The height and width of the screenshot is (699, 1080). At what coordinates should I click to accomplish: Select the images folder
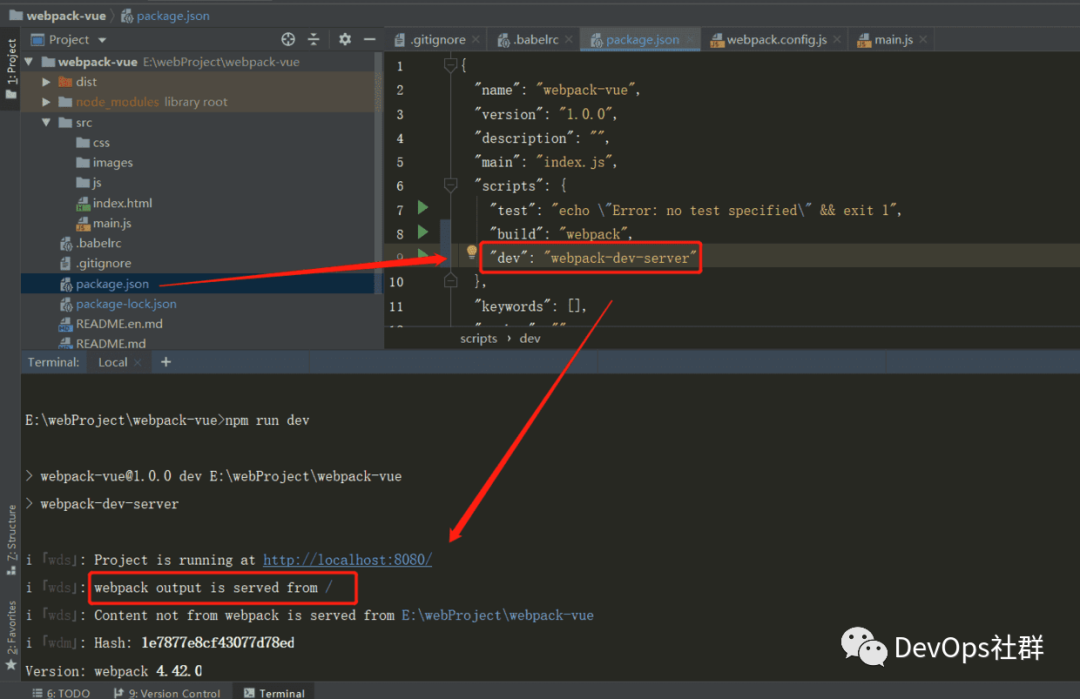tap(105, 163)
